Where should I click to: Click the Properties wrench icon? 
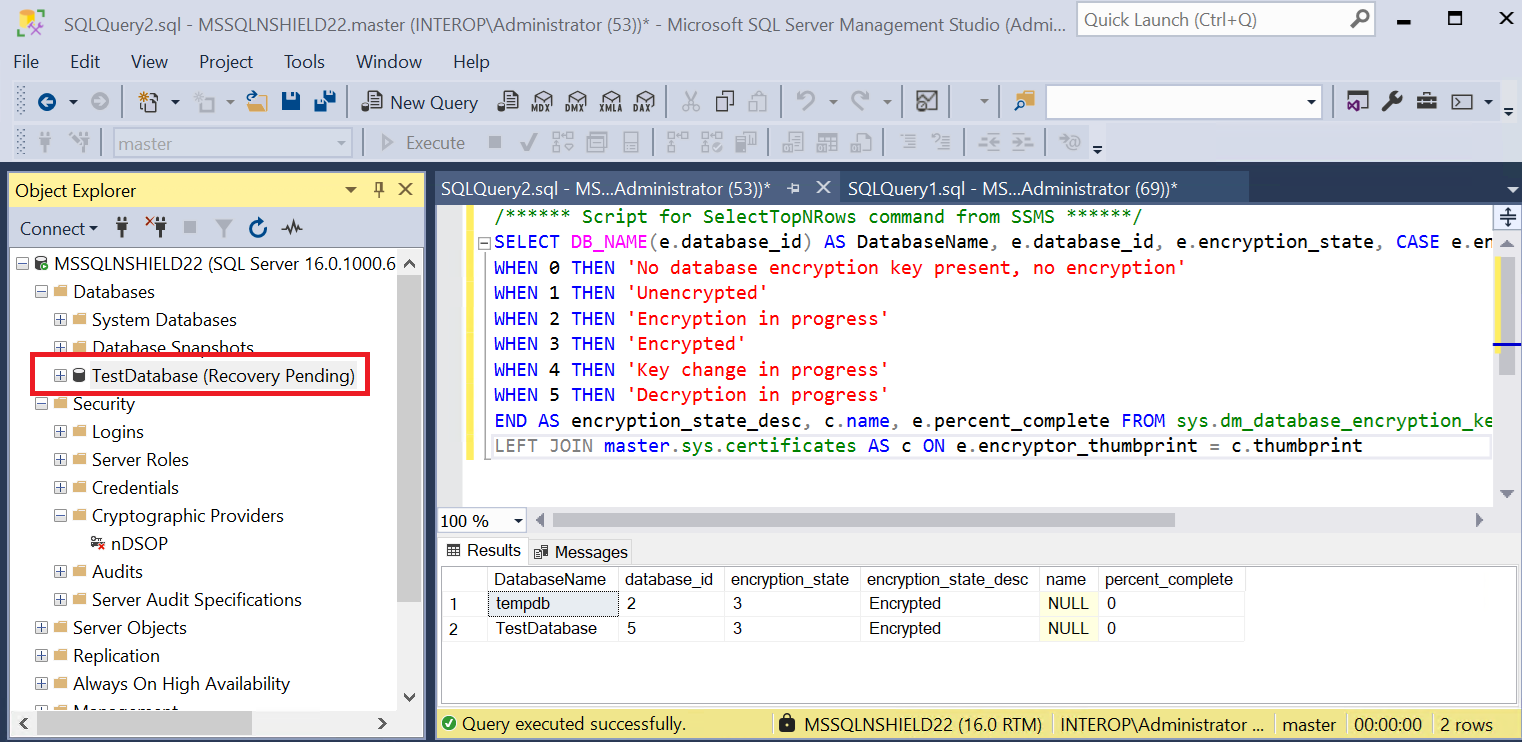pyautogui.click(x=1391, y=102)
